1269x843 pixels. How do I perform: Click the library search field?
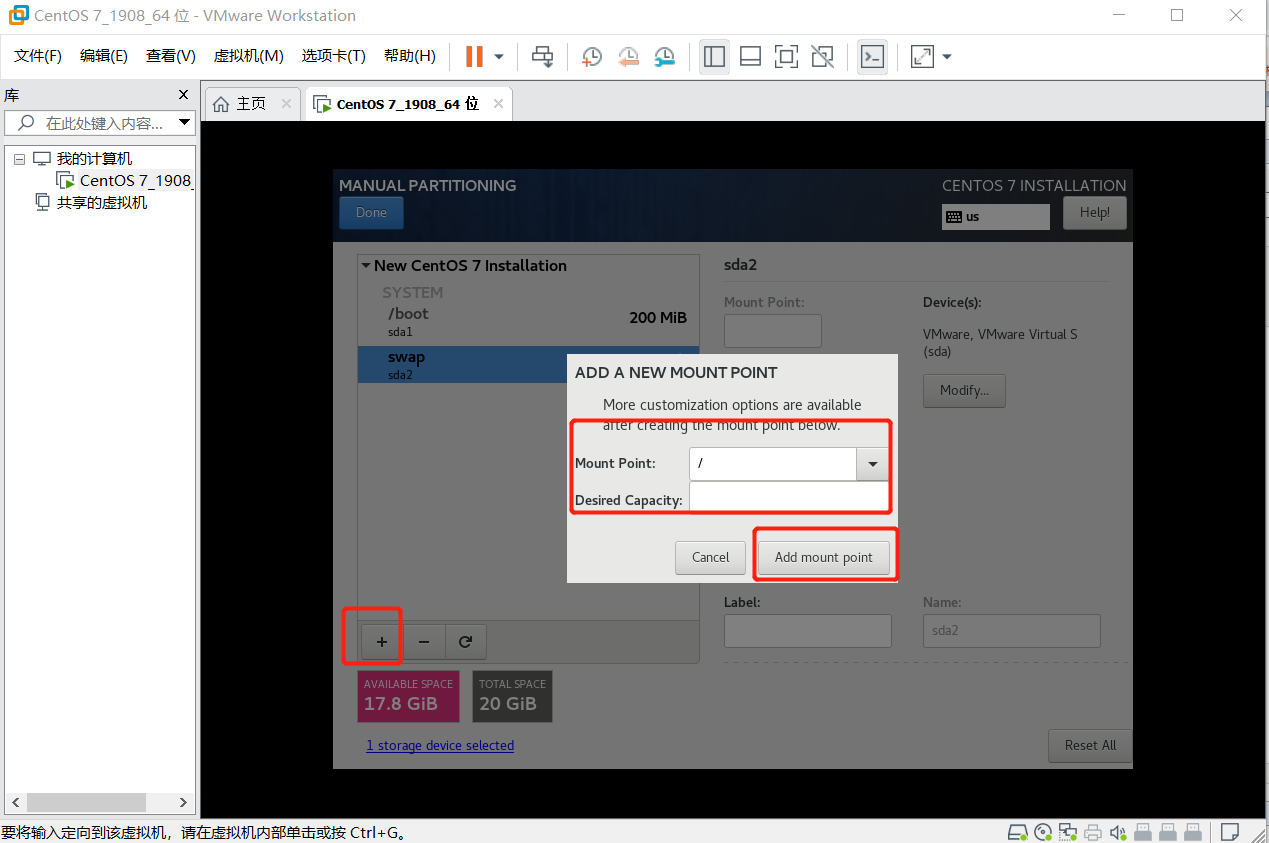100,123
